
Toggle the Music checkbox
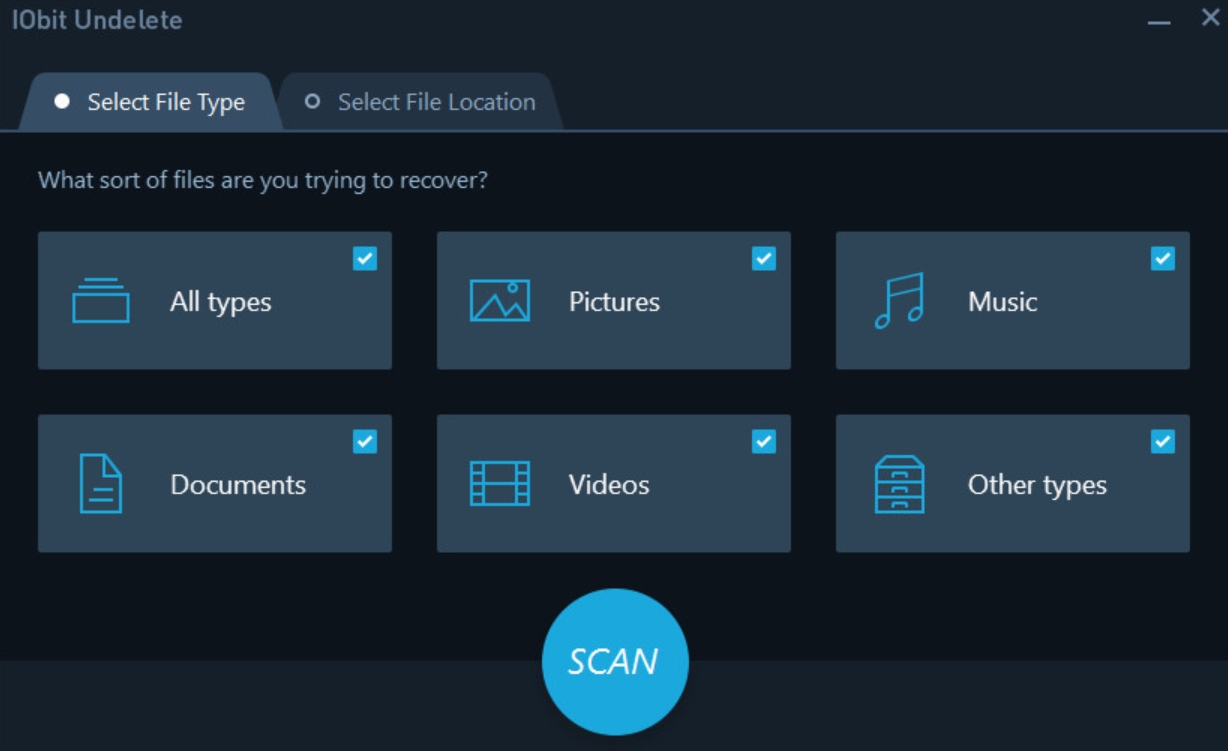pyautogui.click(x=1163, y=259)
